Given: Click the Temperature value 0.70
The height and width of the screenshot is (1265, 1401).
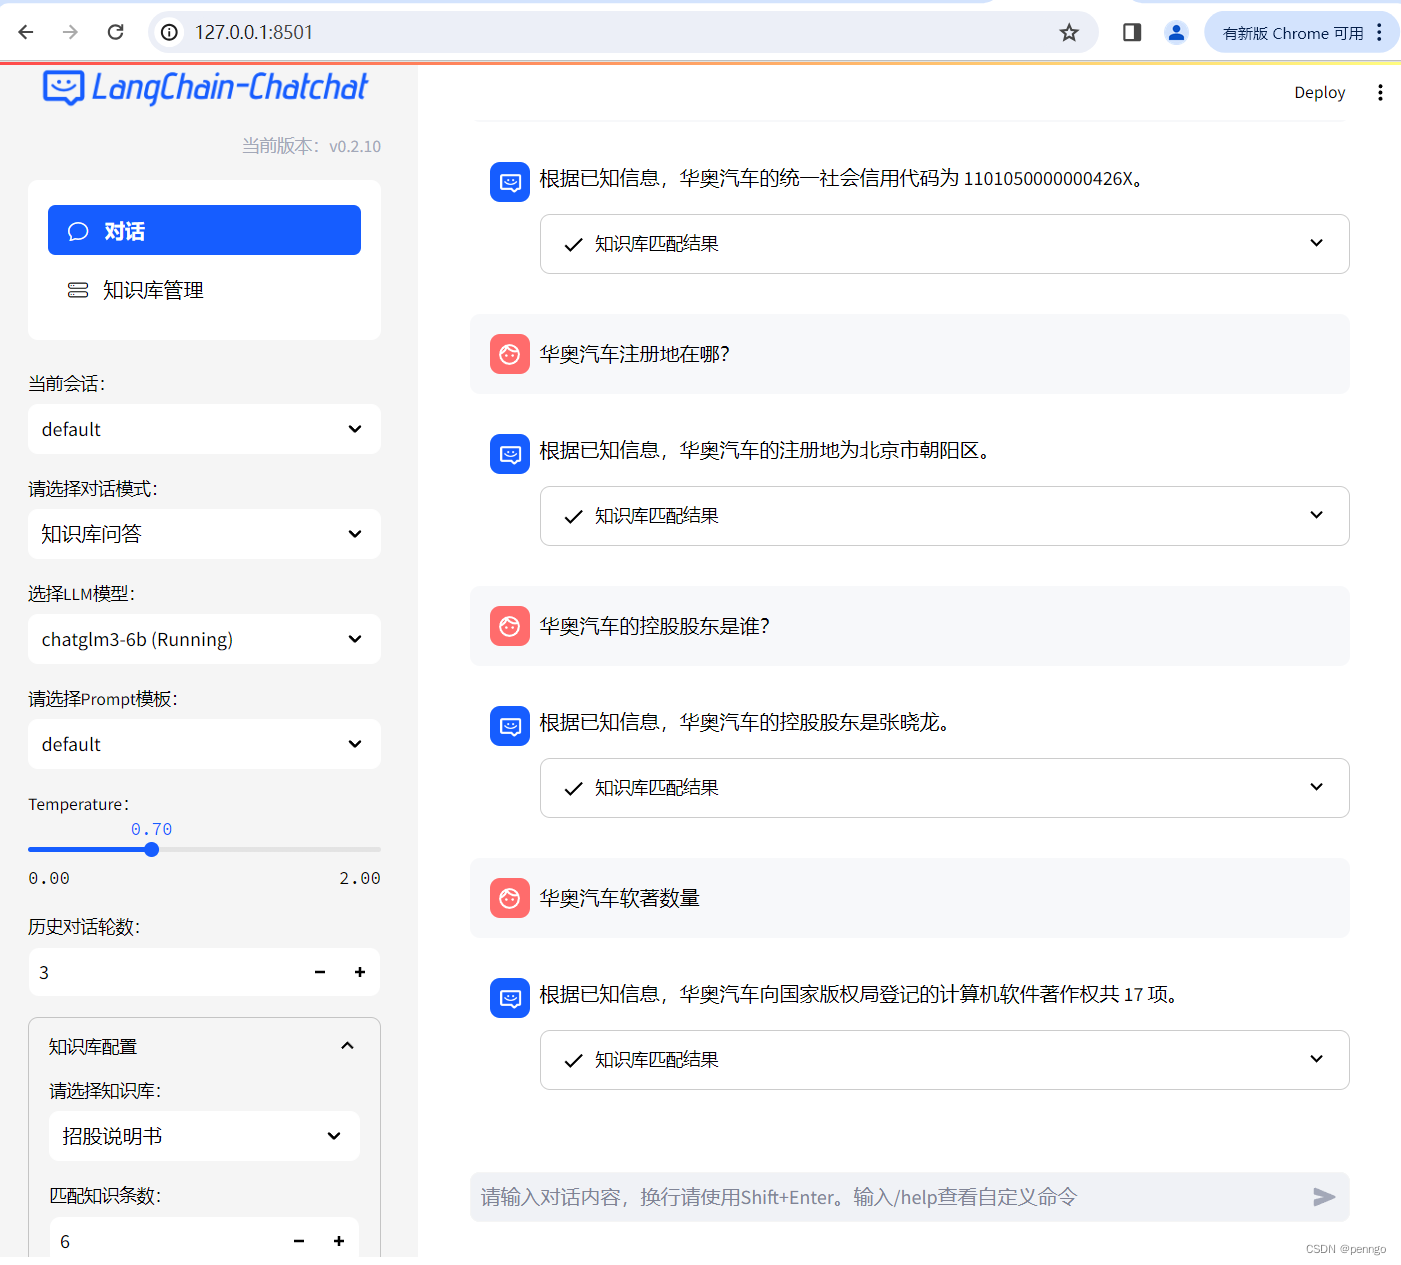Looking at the screenshot, I should 152,829.
